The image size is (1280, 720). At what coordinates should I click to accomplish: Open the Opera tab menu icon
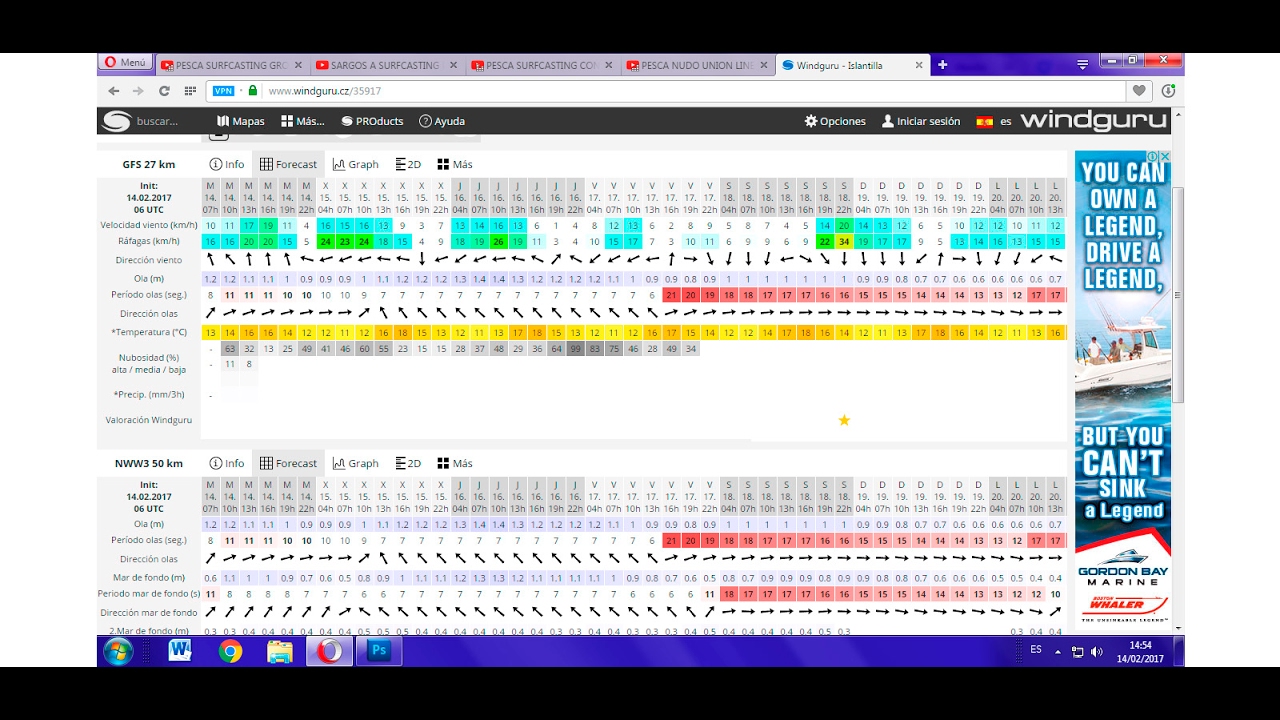[x=1082, y=65]
